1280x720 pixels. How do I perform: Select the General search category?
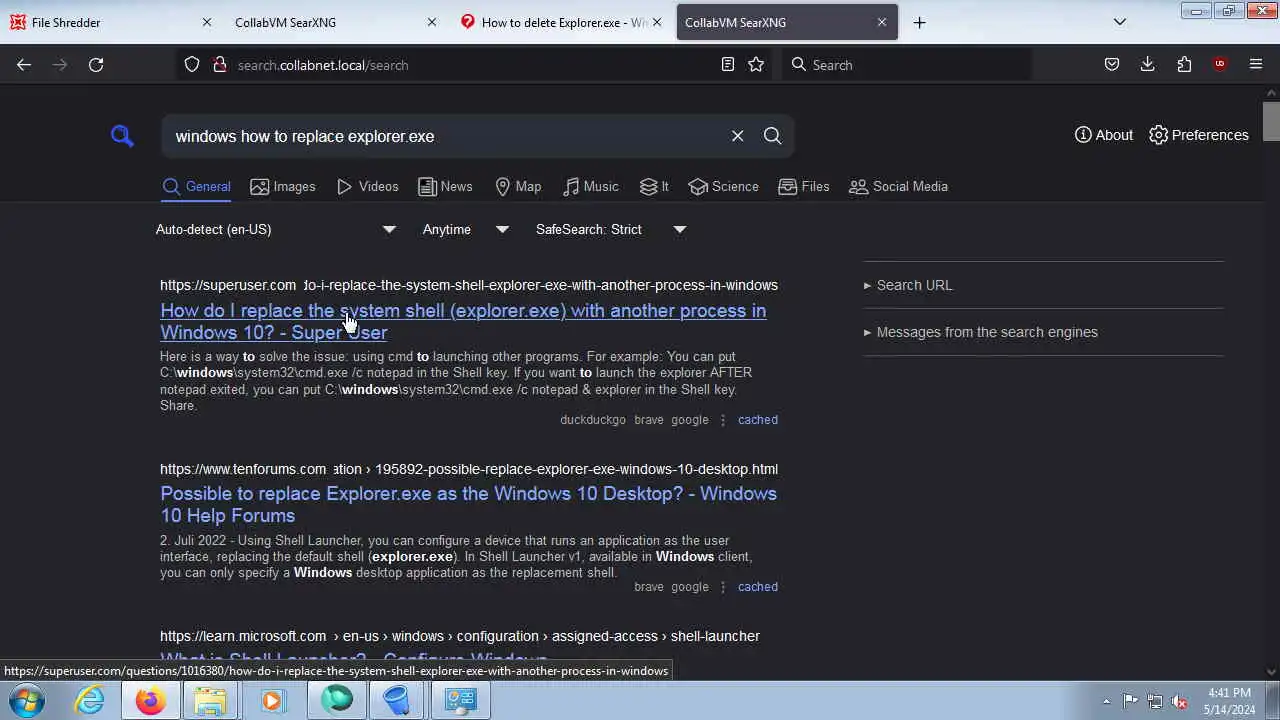pos(196,187)
